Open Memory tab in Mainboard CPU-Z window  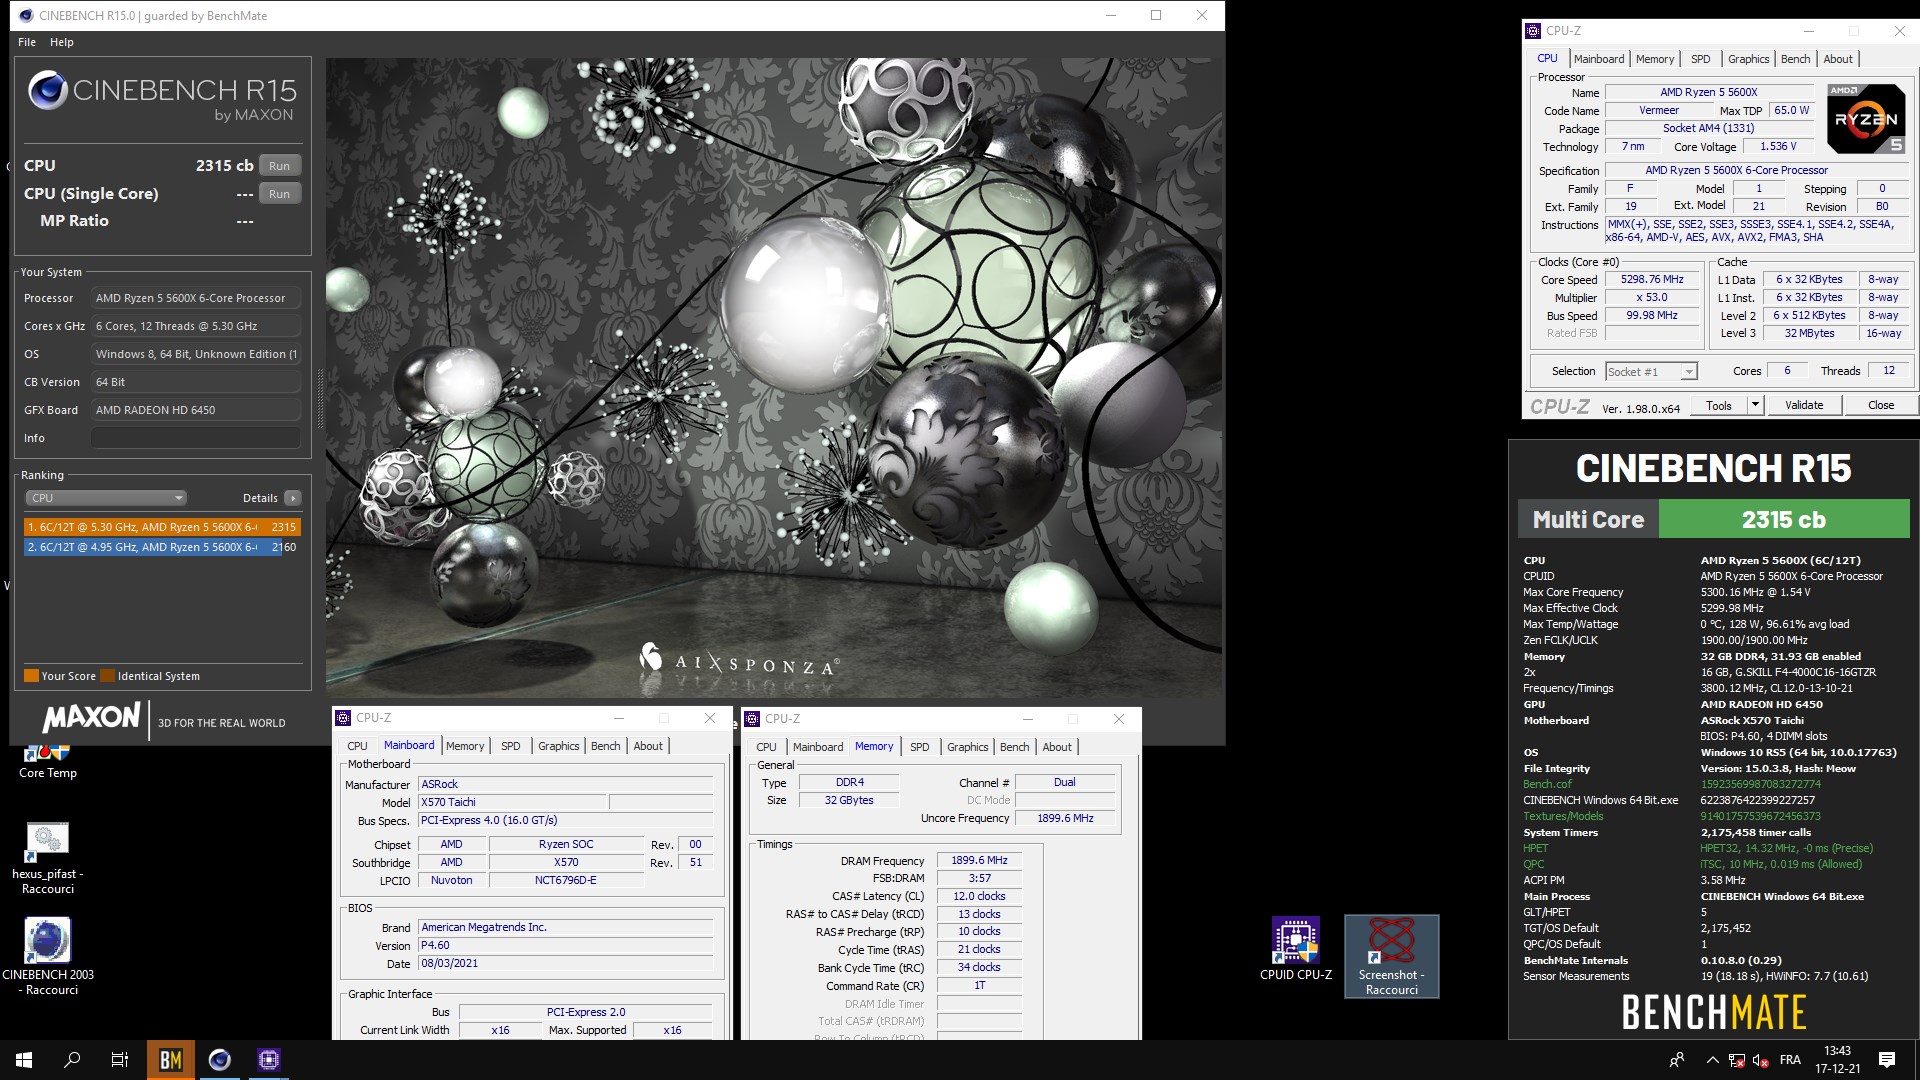465,746
